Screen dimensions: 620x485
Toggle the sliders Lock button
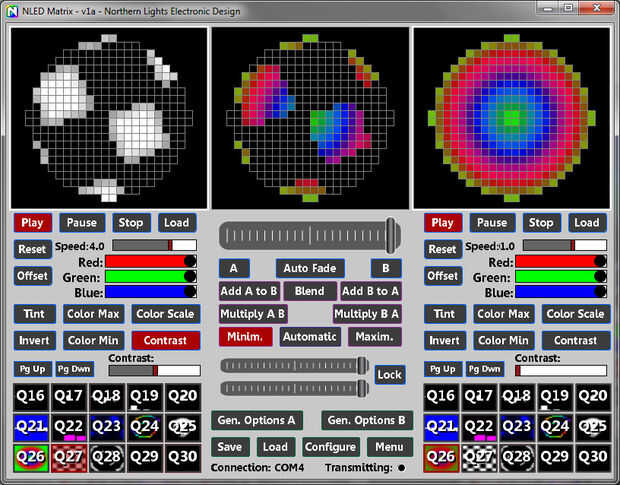tap(390, 375)
